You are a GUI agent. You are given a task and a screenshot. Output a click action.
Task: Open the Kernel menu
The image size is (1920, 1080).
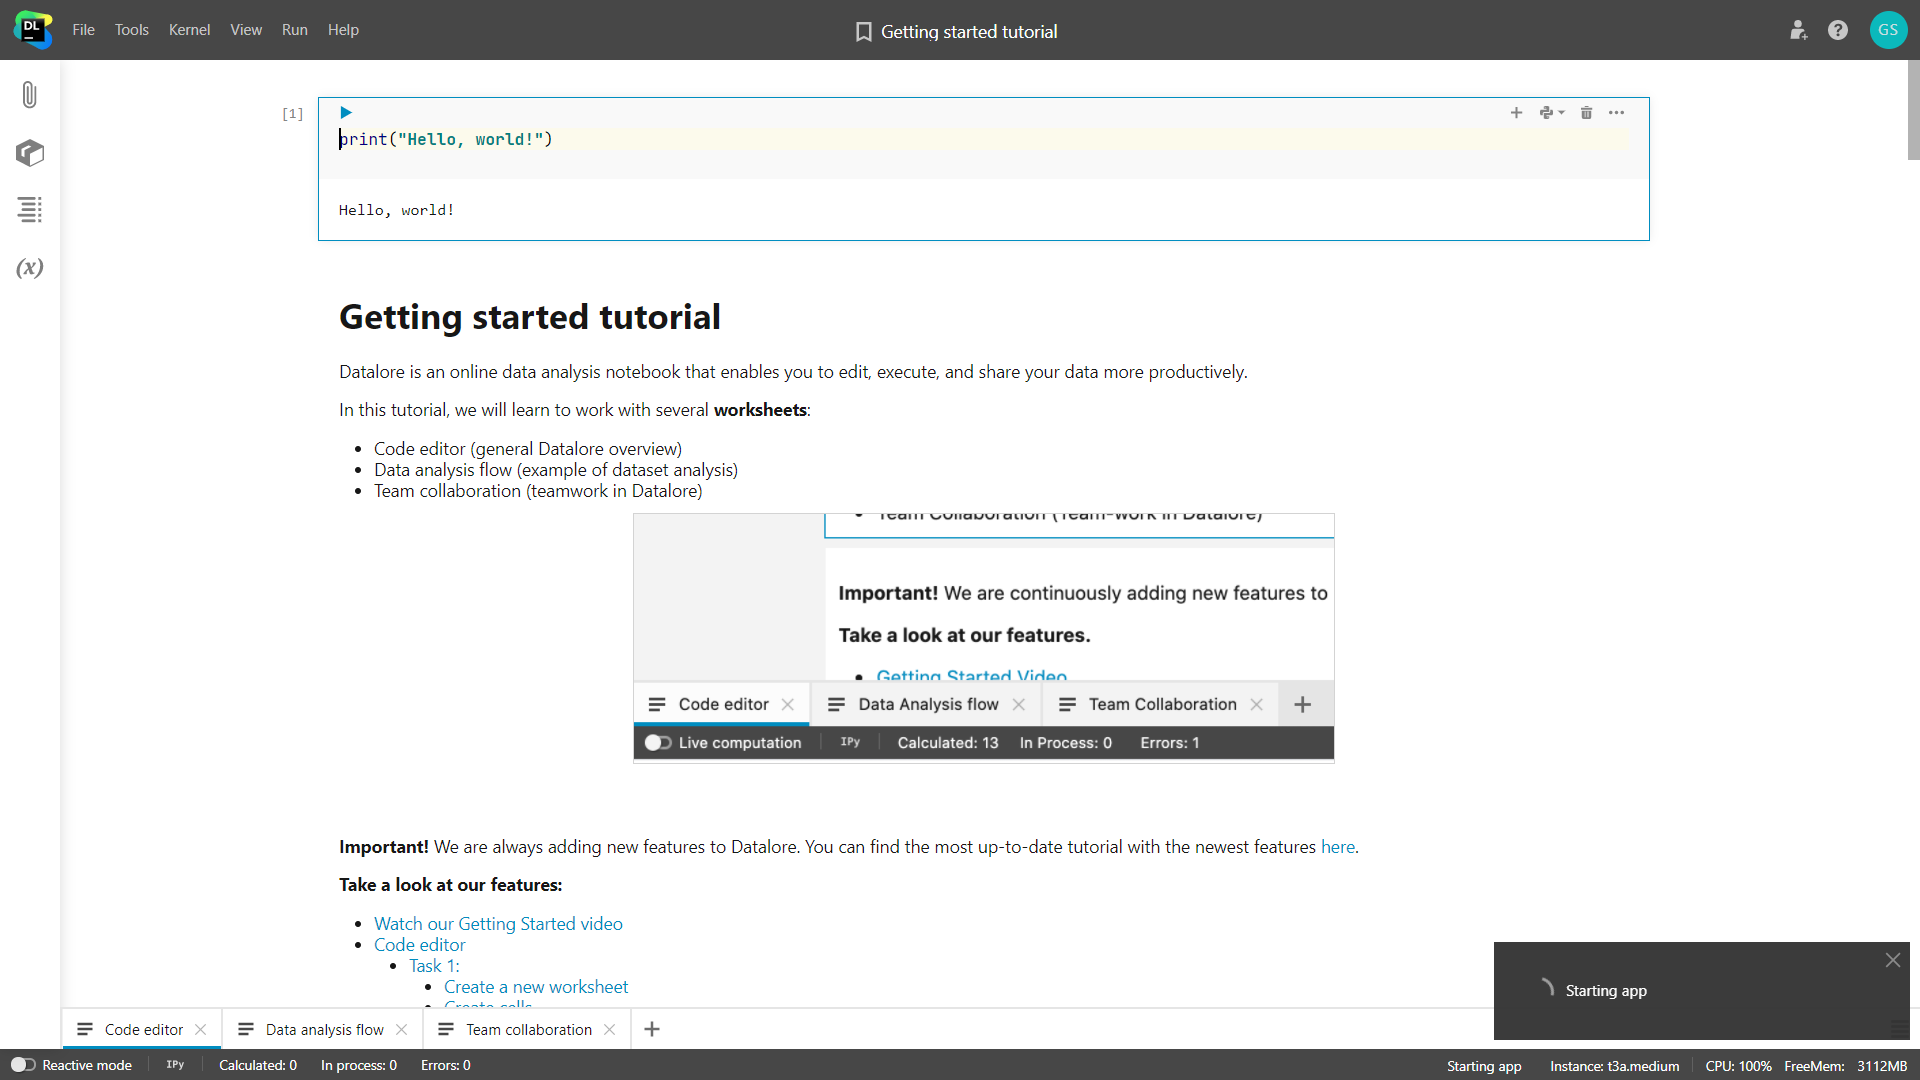[189, 30]
